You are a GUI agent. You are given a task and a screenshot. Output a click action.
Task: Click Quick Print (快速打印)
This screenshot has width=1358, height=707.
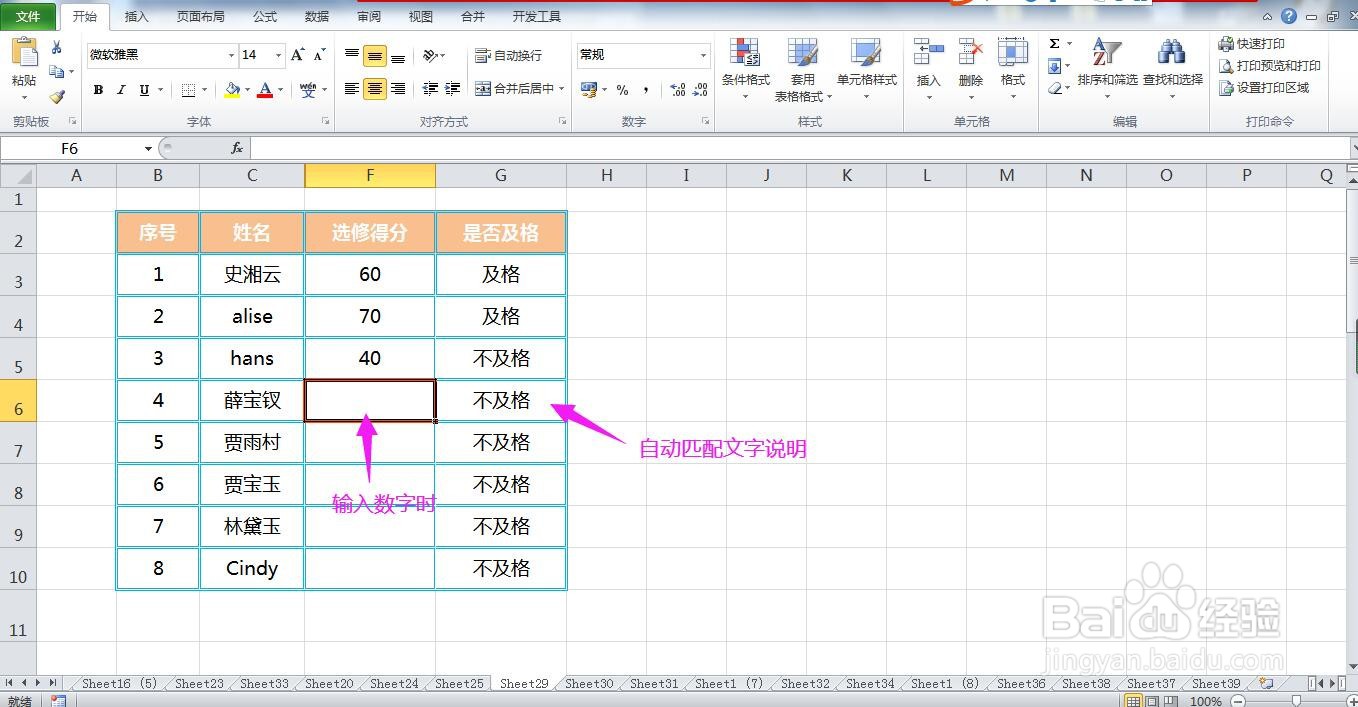[x=1252, y=44]
